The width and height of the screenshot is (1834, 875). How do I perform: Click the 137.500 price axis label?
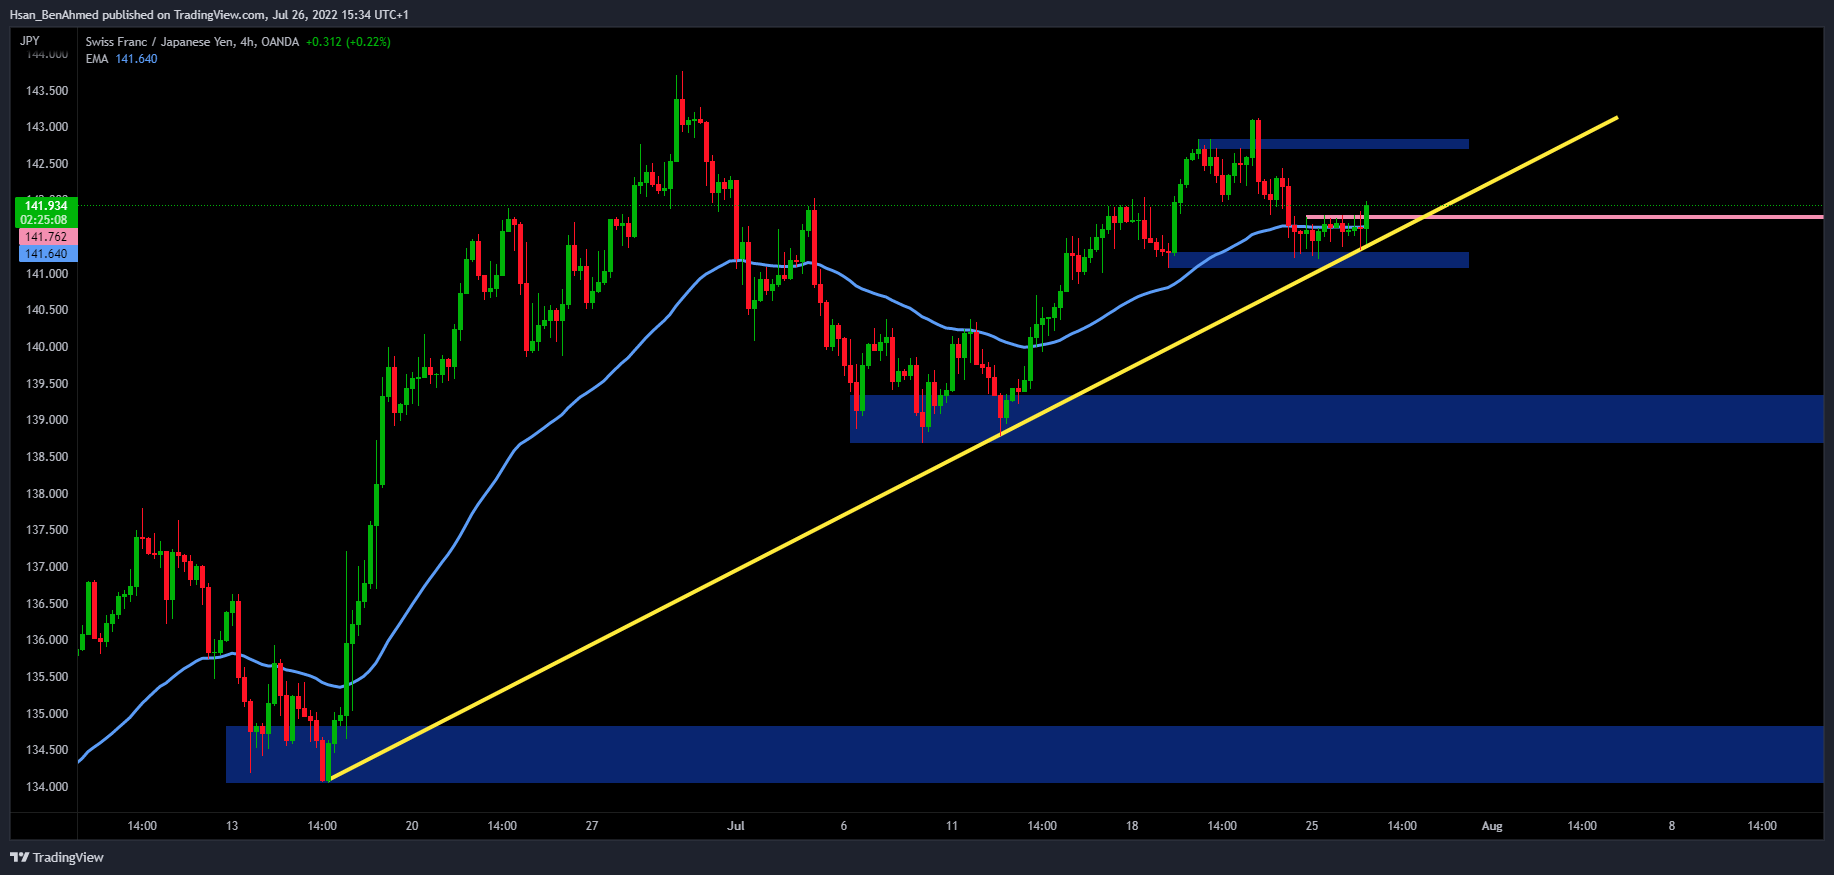click(x=47, y=530)
